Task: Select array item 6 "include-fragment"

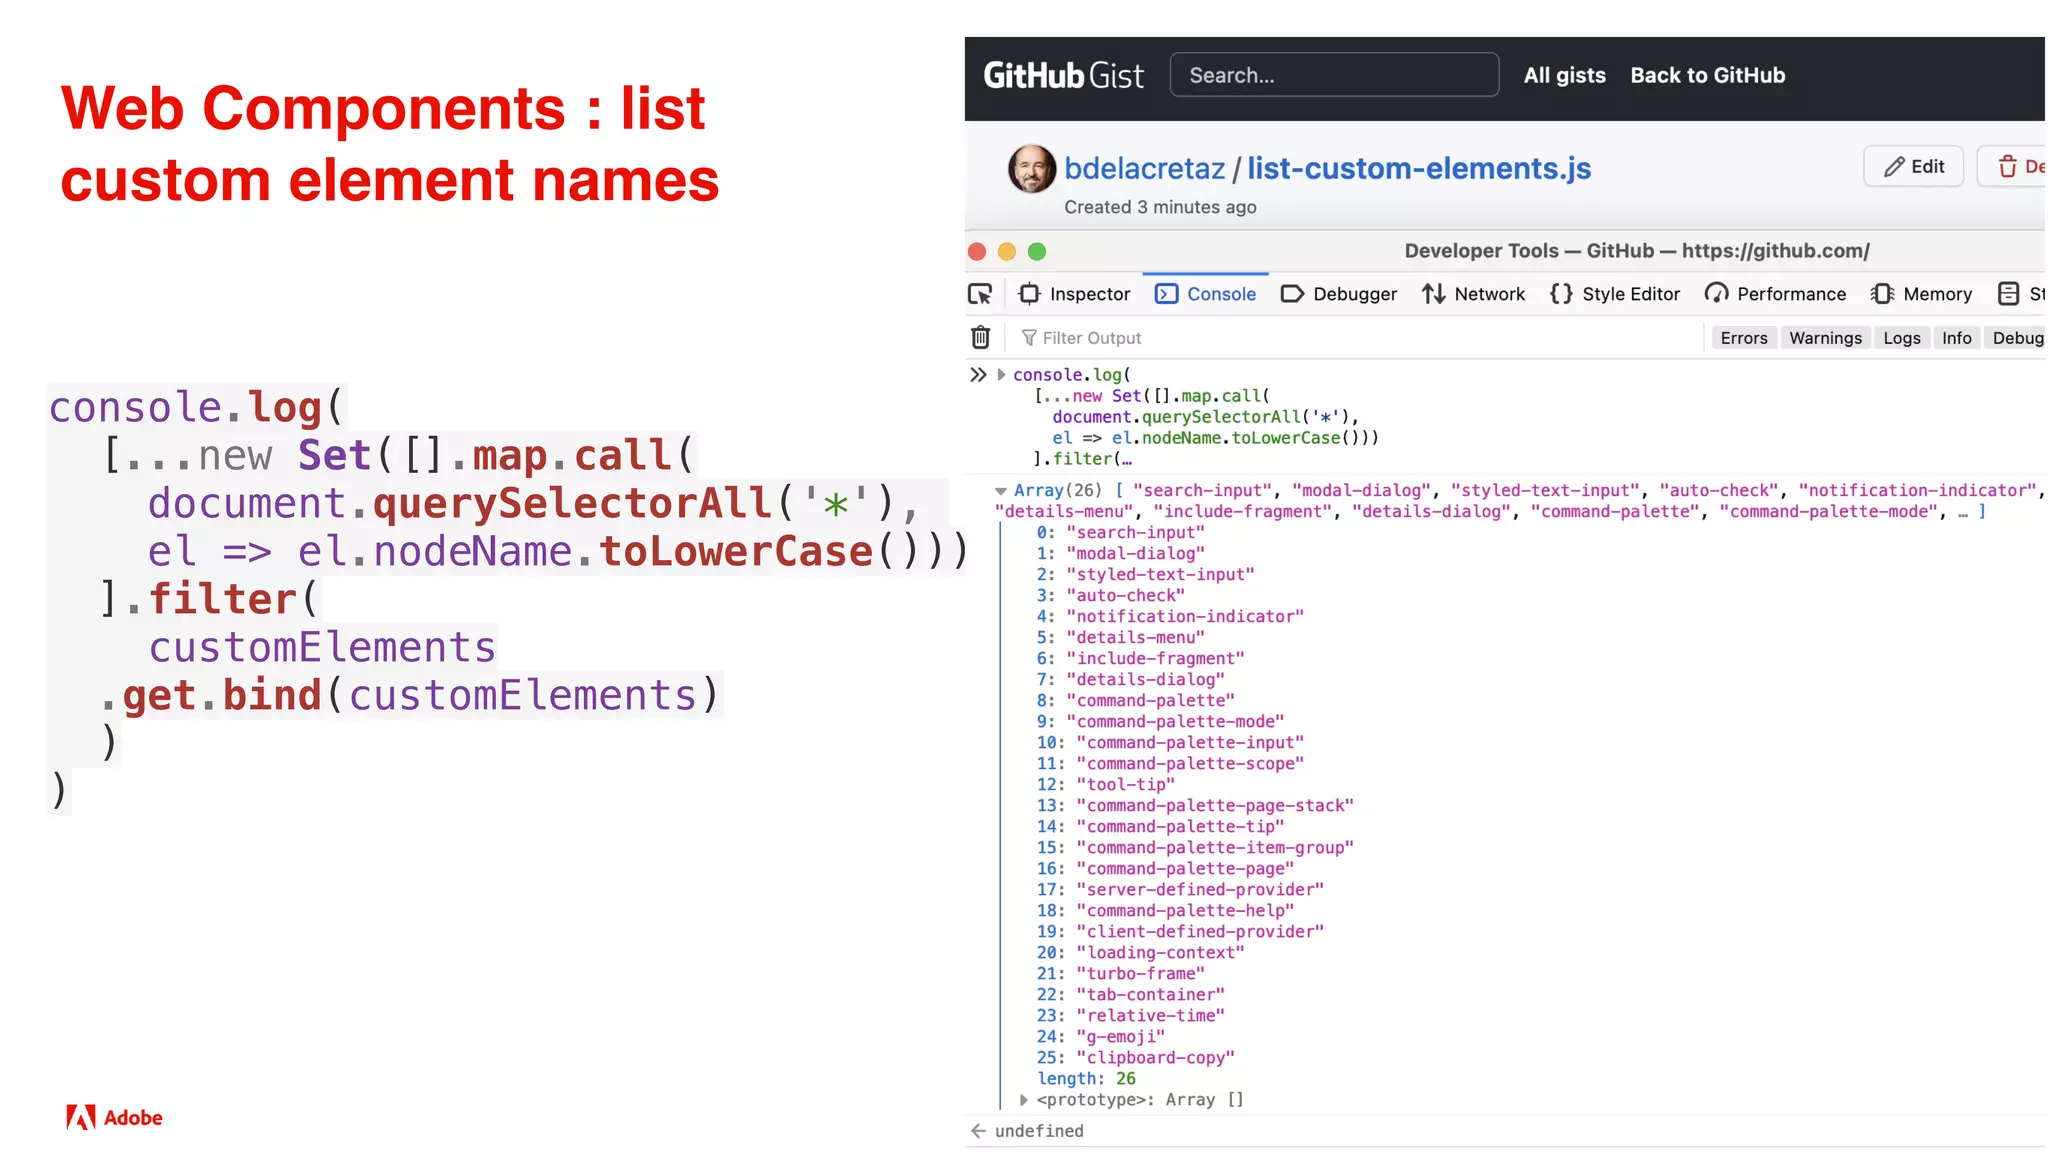Action: click(x=1140, y=659)
